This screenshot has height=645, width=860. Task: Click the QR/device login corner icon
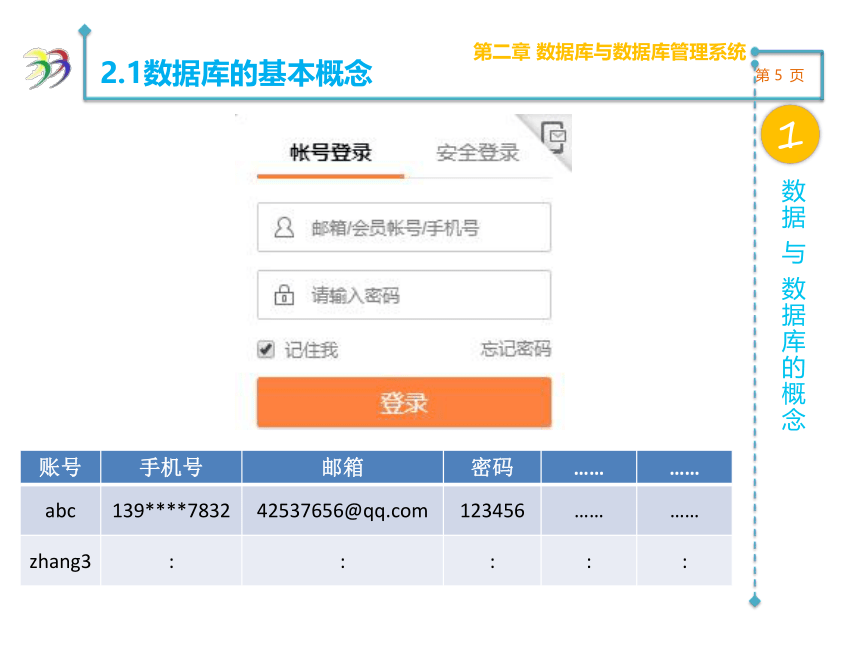tap(553, 136)
